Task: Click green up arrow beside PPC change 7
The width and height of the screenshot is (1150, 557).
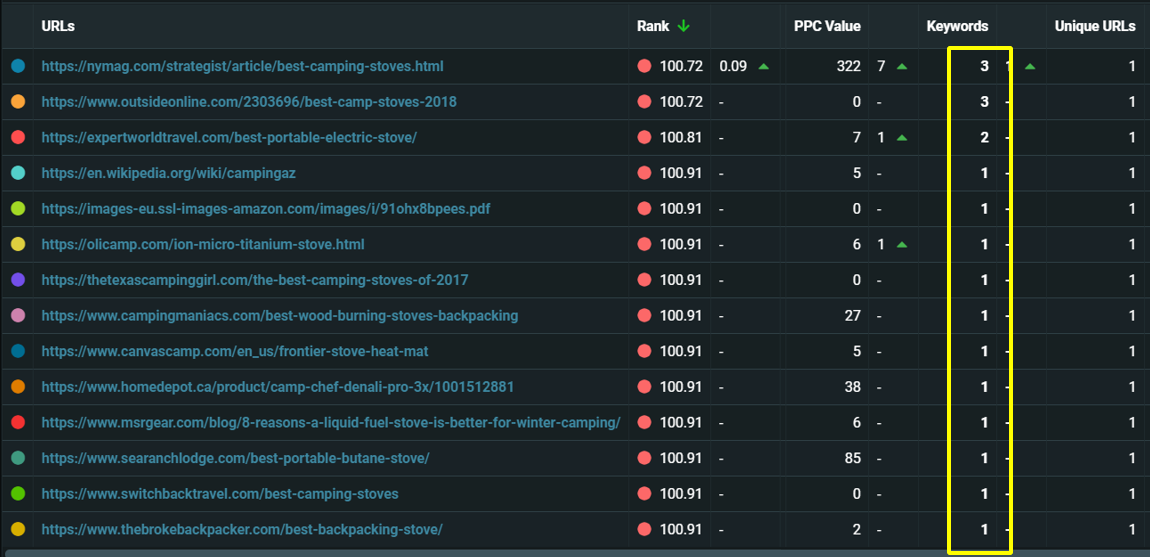Action: 901,66
